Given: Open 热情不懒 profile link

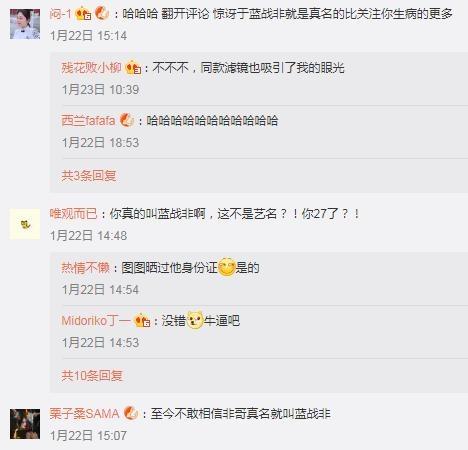Looking at the screenshot, I should coord(85,268).
